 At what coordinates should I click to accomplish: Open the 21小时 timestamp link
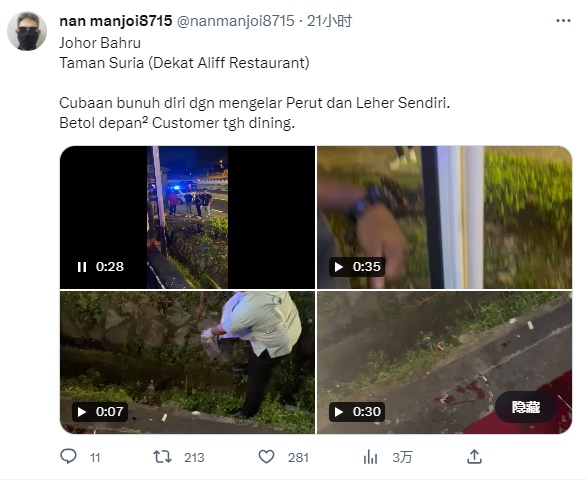pos(329,21)
